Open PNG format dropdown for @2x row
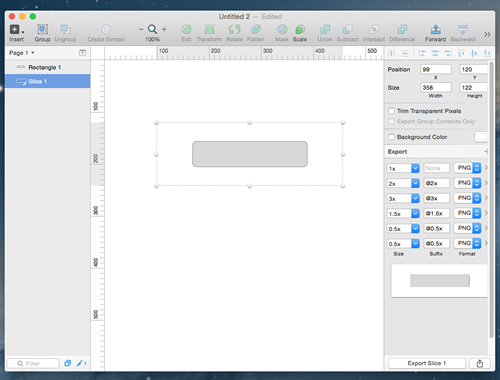Image resolution: width=500 pixels, height=380 pixels. 467,183
